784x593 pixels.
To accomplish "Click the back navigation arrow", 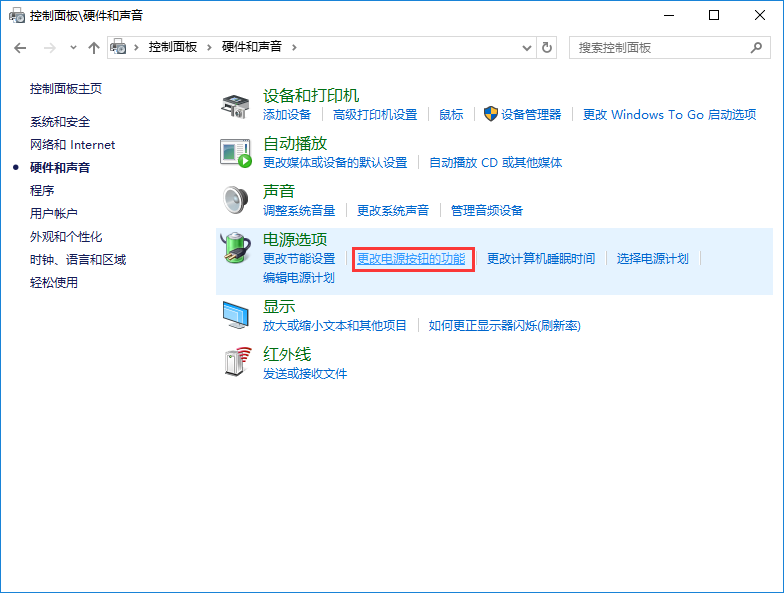I will (x=20, y=47).
